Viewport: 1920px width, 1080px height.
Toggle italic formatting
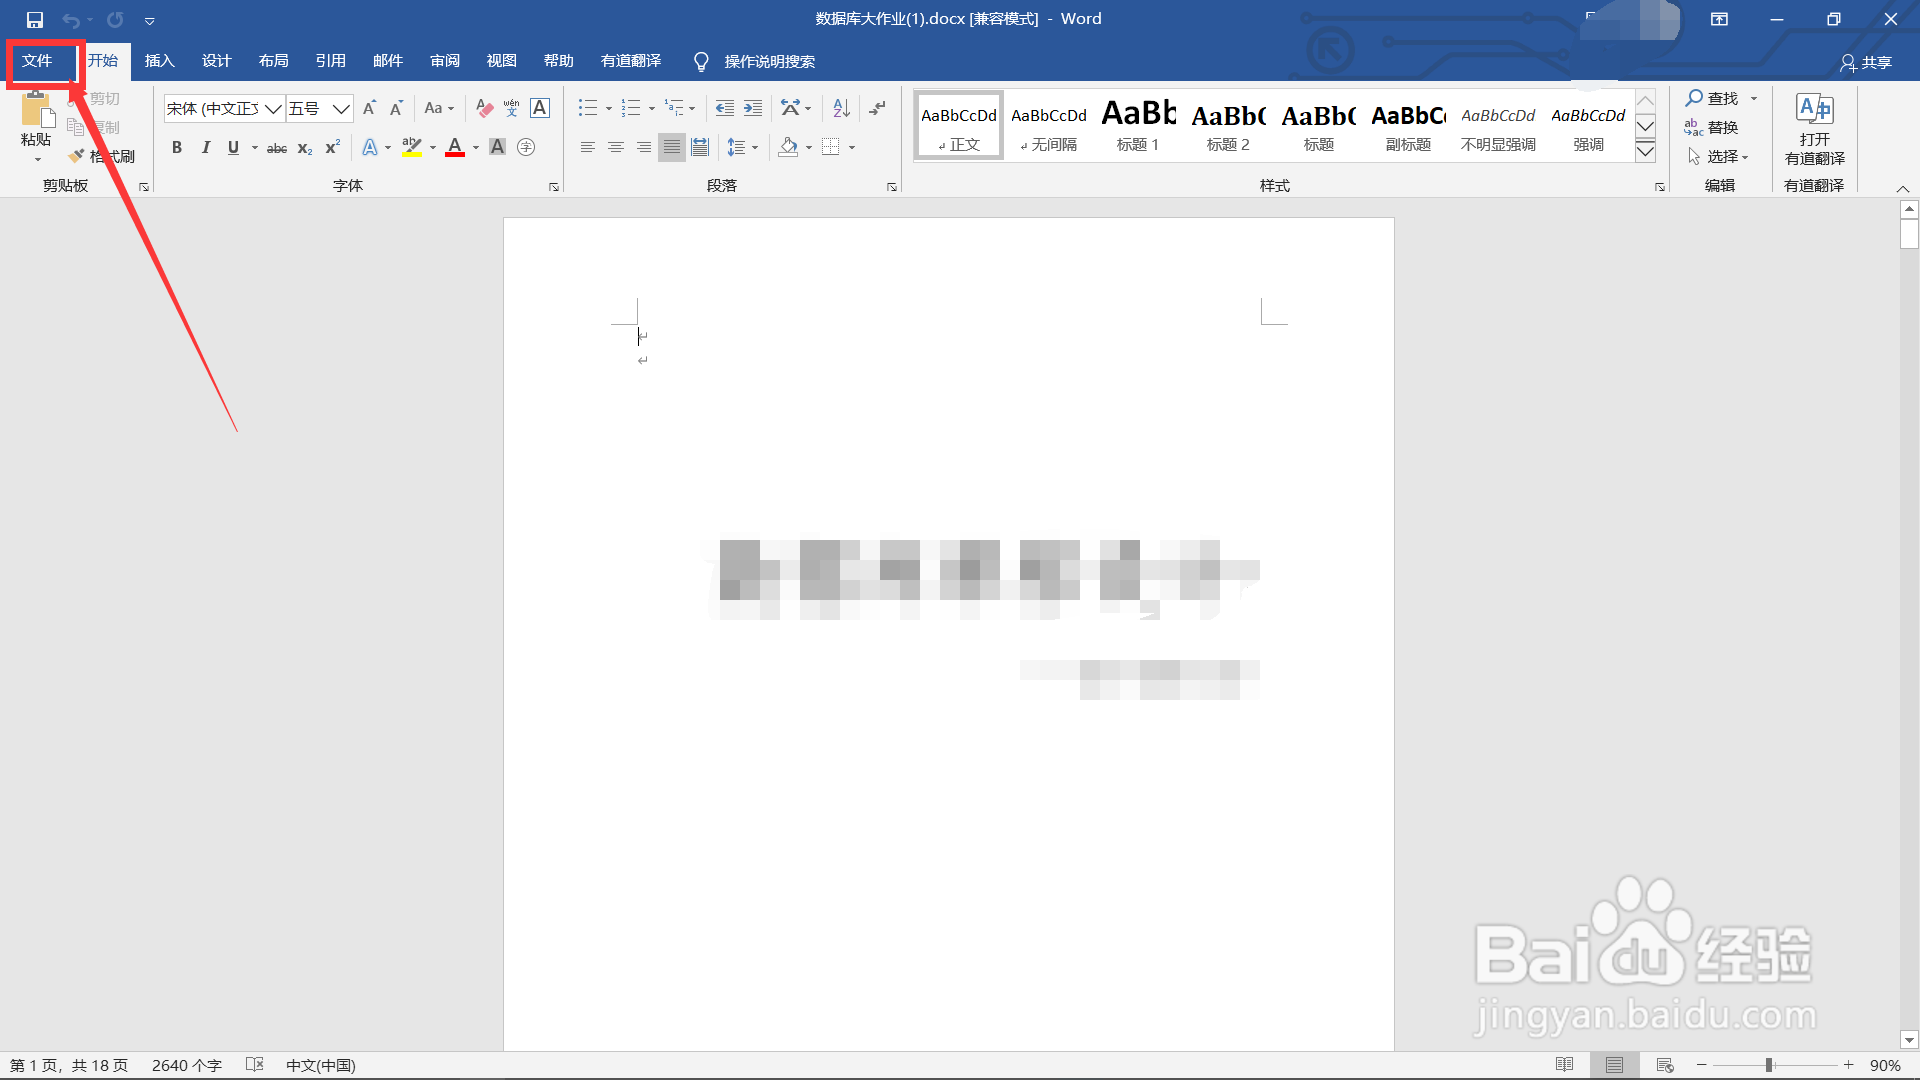click(205, 148)
